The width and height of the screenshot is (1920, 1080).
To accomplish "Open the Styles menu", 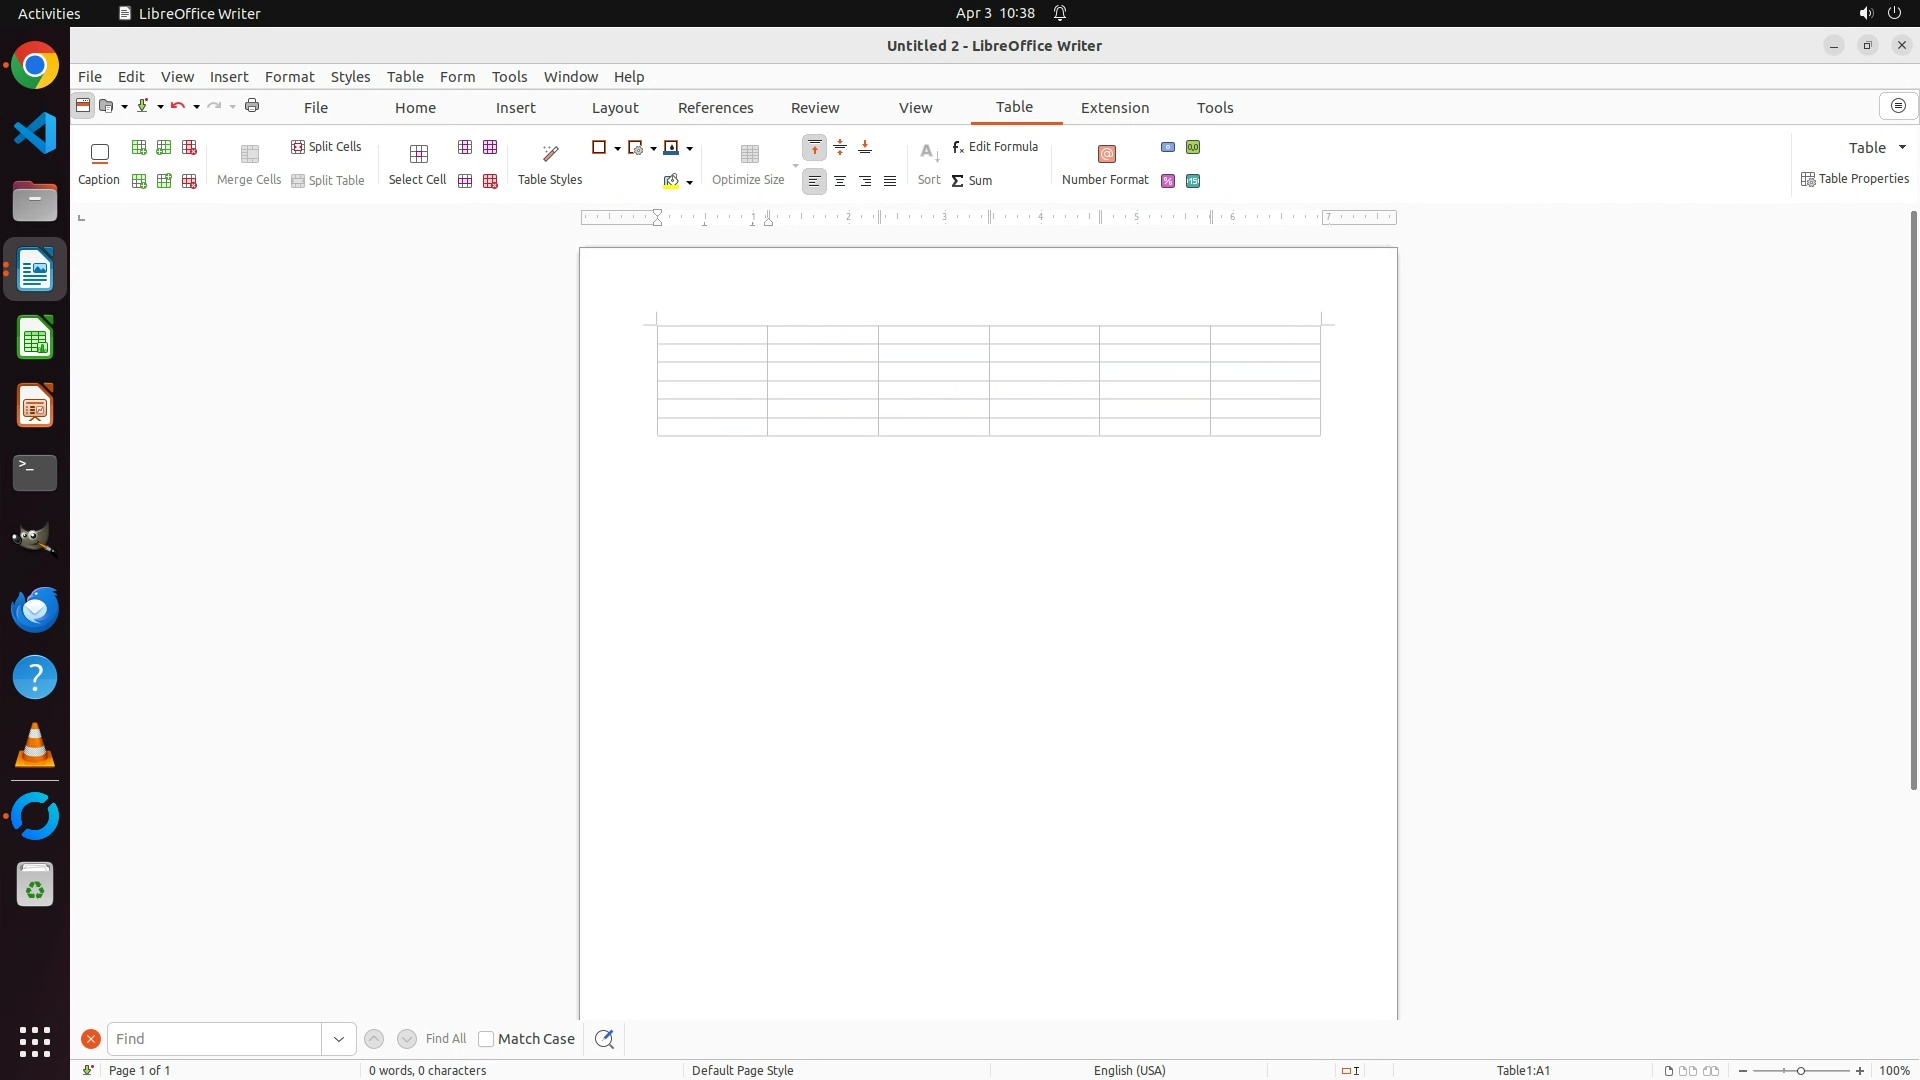I will coord(350,77).
